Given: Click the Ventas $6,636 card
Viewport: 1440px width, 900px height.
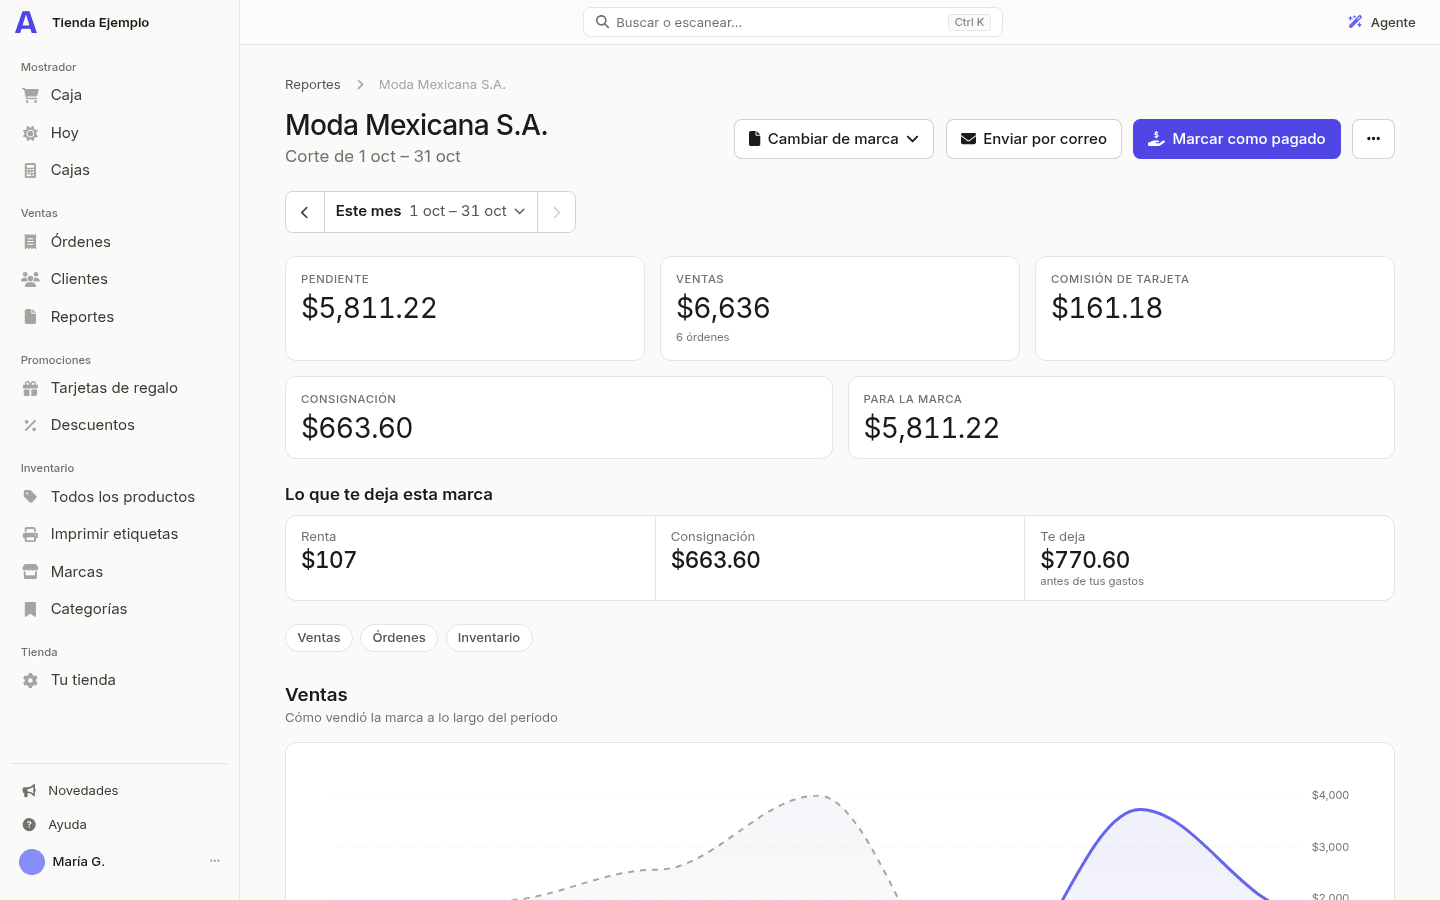Looking at the screenshot, I should pos(840,309).
